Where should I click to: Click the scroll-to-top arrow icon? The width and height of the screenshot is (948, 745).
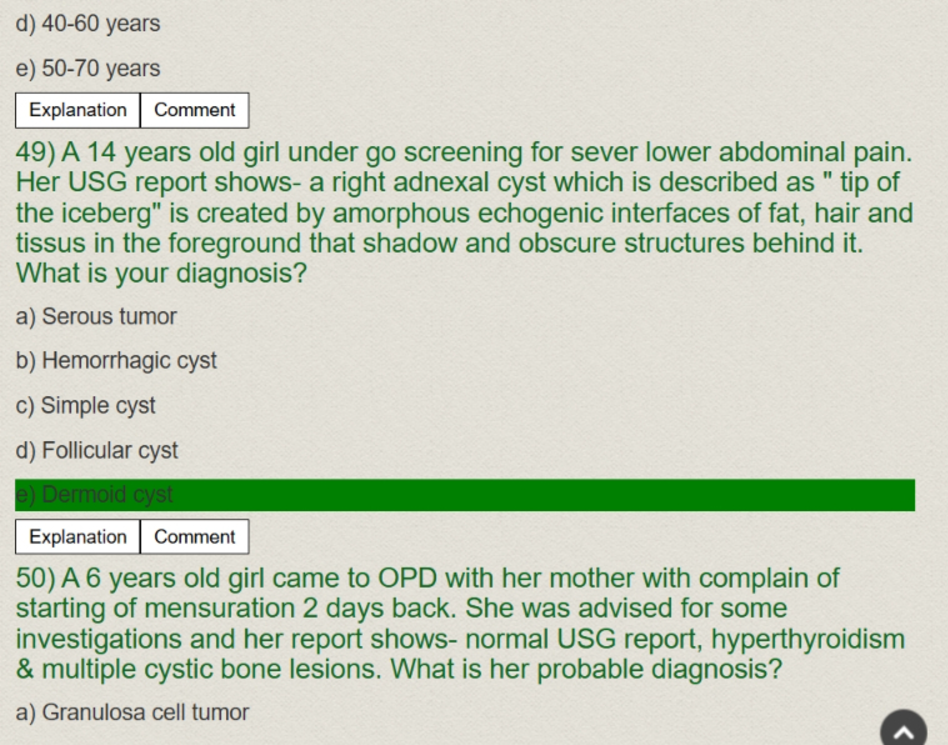click(x=903, y=729)
